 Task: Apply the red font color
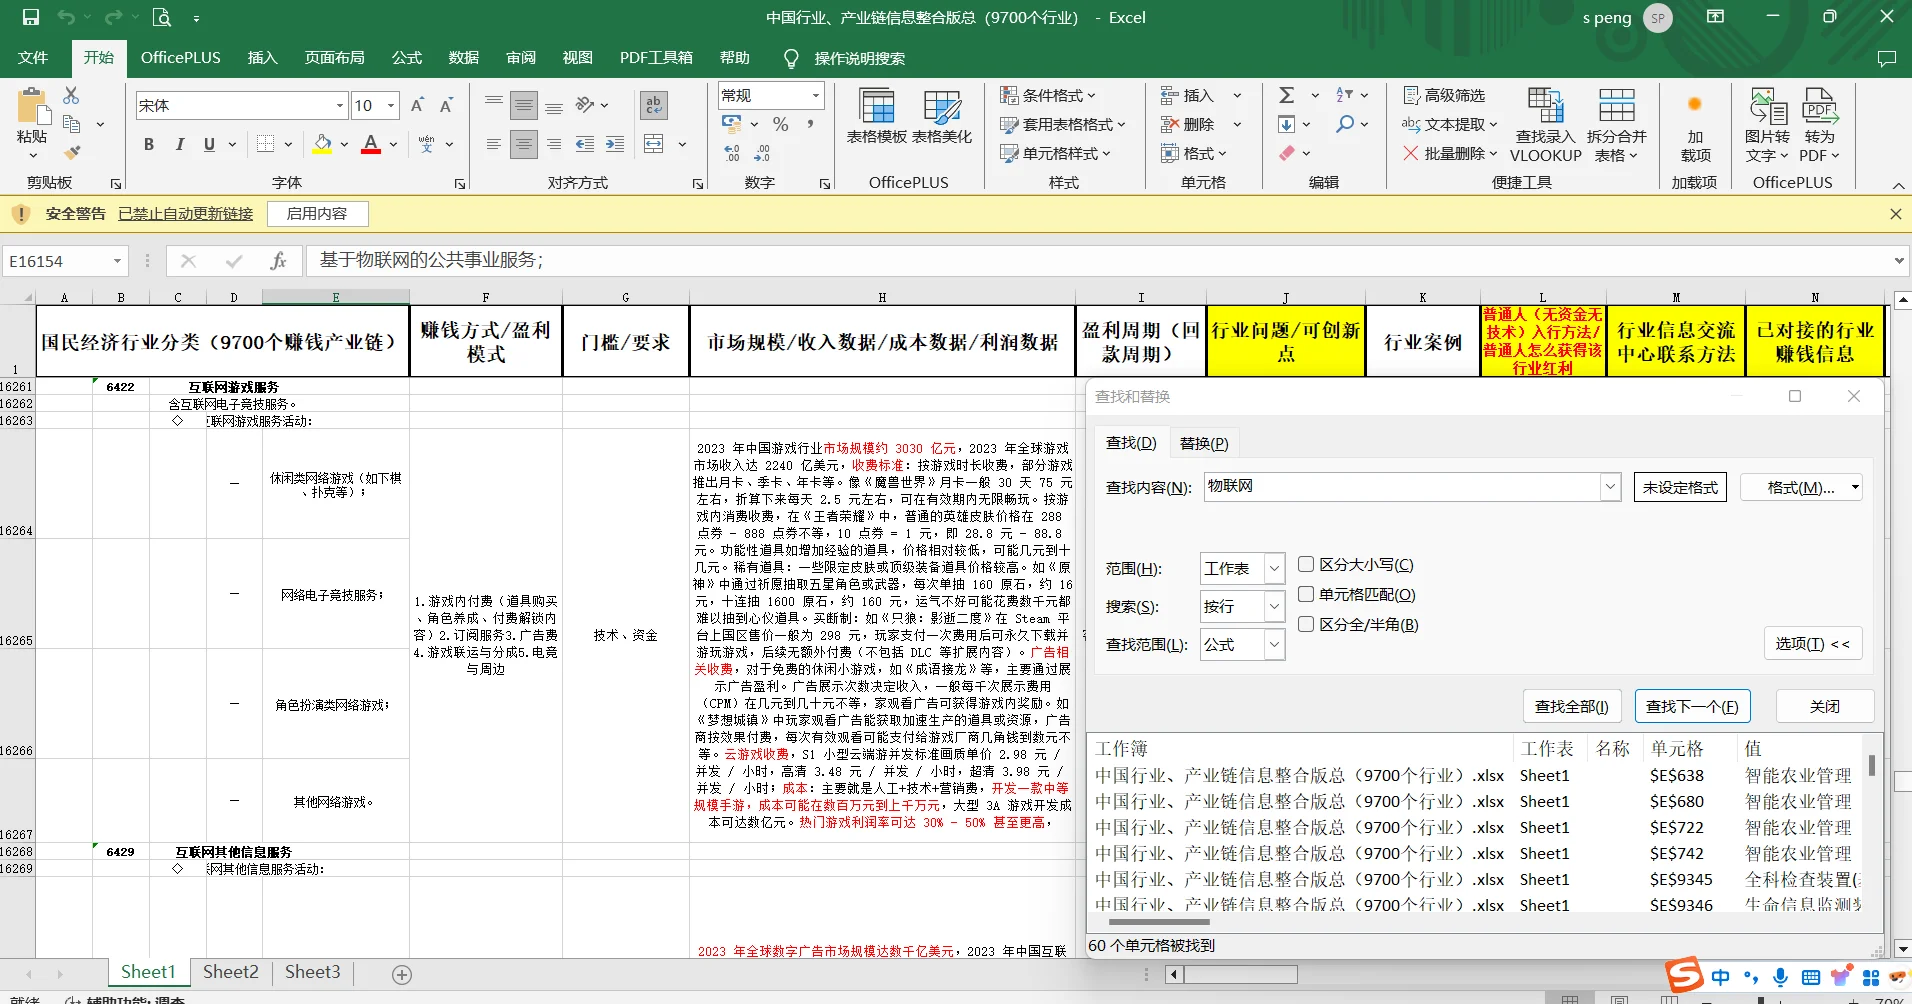tap(371, 144)
